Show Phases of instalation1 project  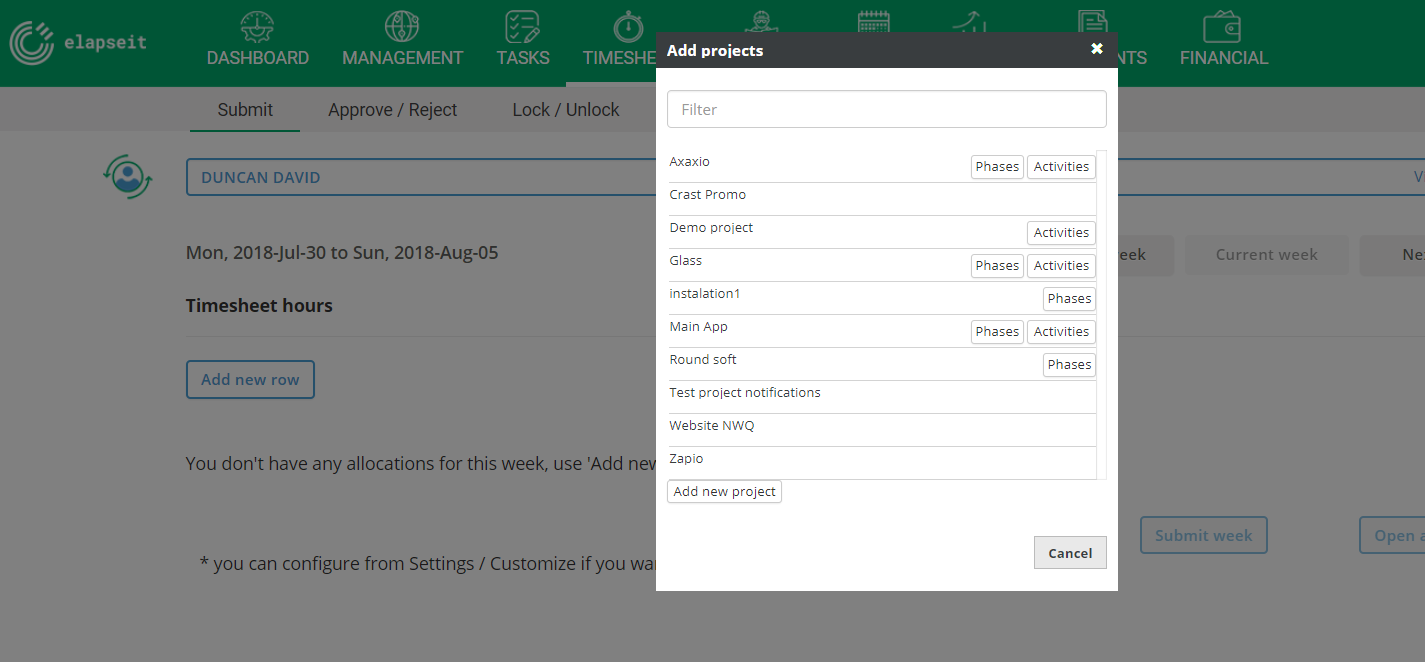point(1068,298)
